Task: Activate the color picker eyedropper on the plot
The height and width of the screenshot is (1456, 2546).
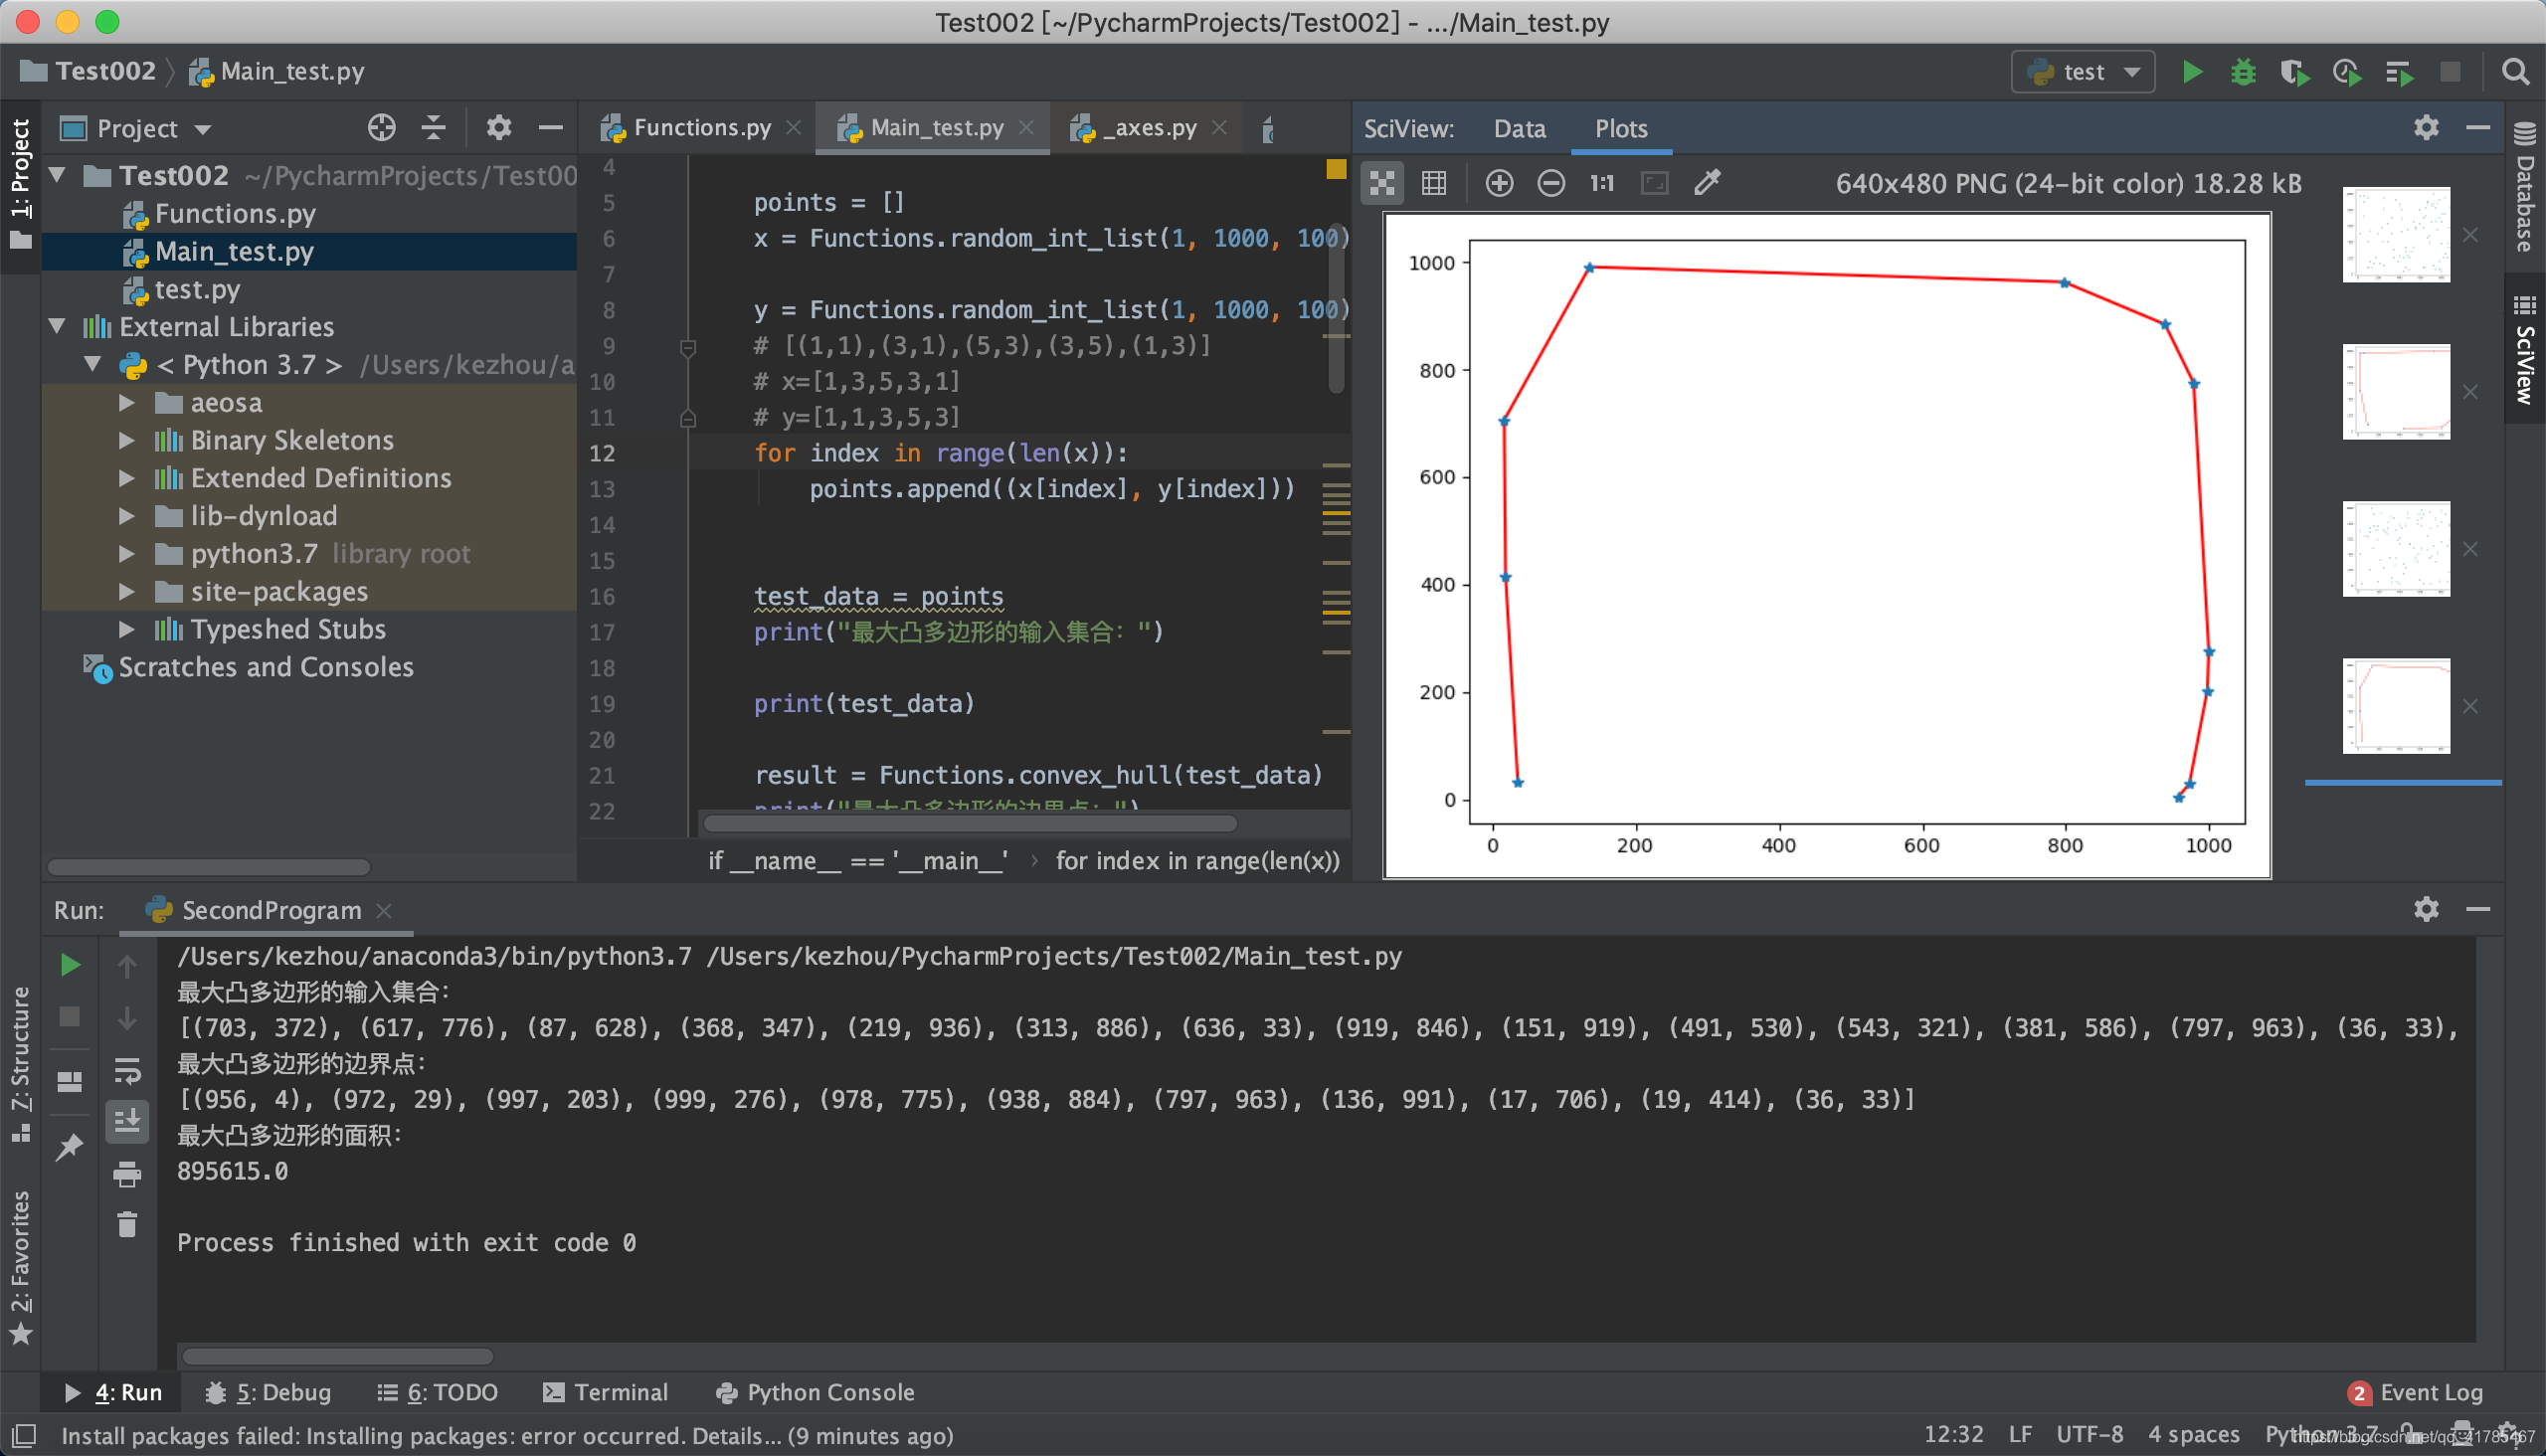Action: (x=1707, y=182)
